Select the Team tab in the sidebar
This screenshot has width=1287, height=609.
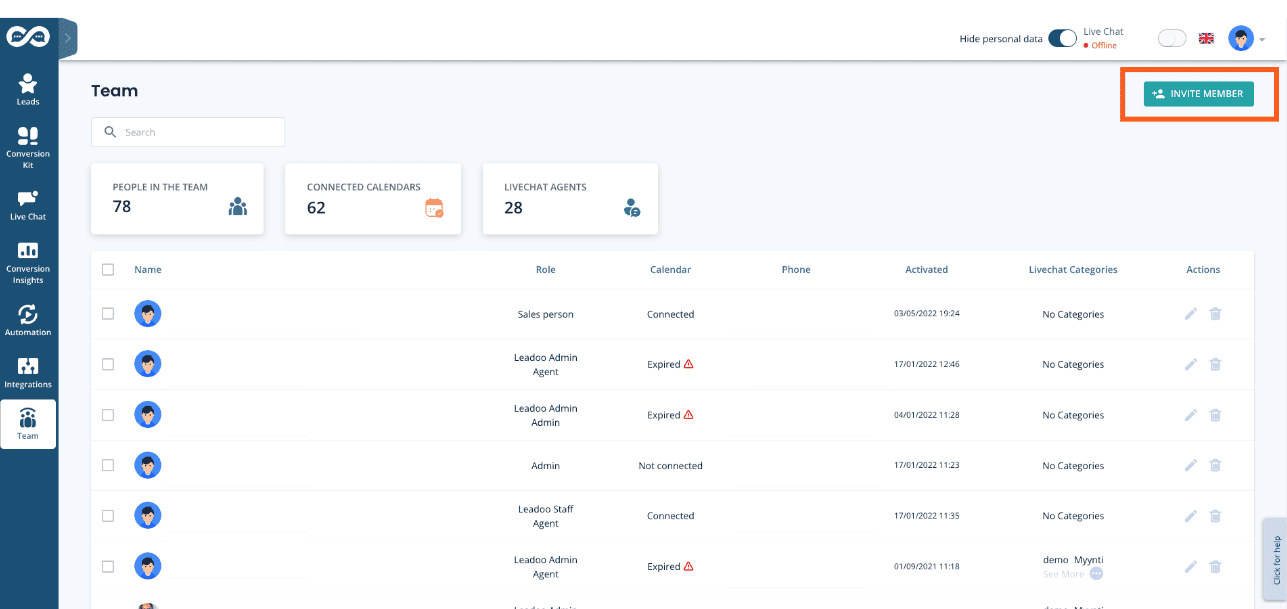click(28, 424)
